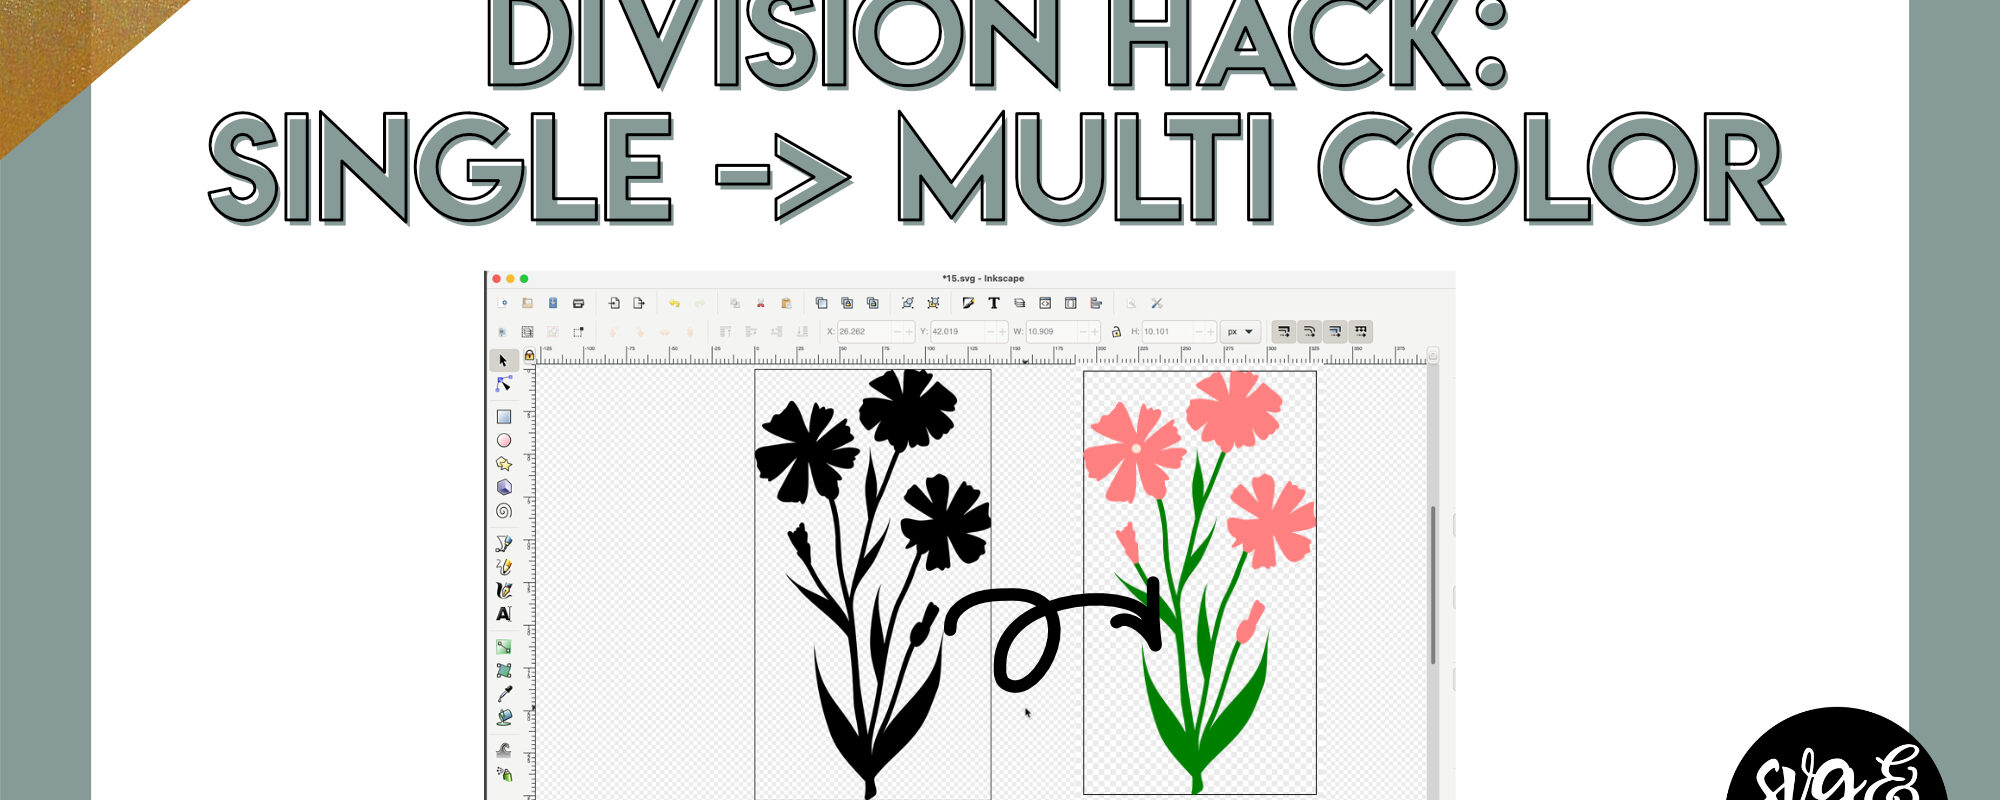
Task: Duplicate the selected object icon
Action: [821, 303]
